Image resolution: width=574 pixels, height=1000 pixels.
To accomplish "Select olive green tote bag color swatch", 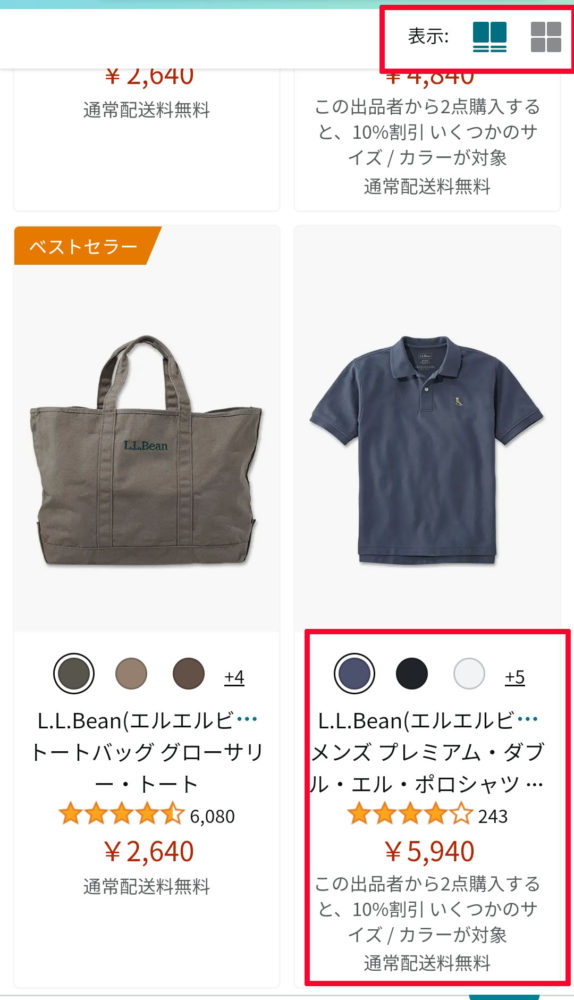I will pos(74,673).
